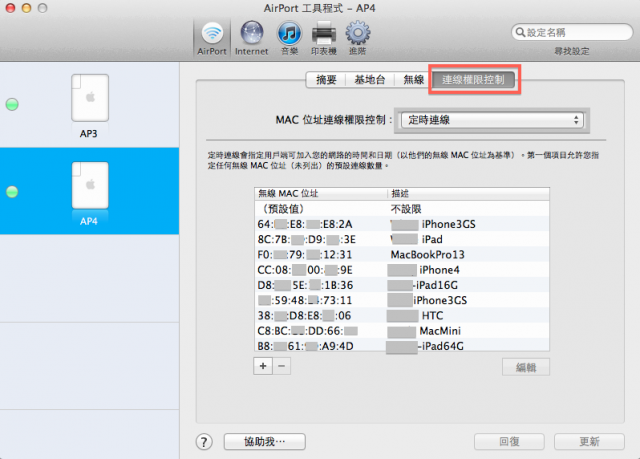Click the 協助我⋯ button
Screen dimensions: 640x459
tap(264, 441)
